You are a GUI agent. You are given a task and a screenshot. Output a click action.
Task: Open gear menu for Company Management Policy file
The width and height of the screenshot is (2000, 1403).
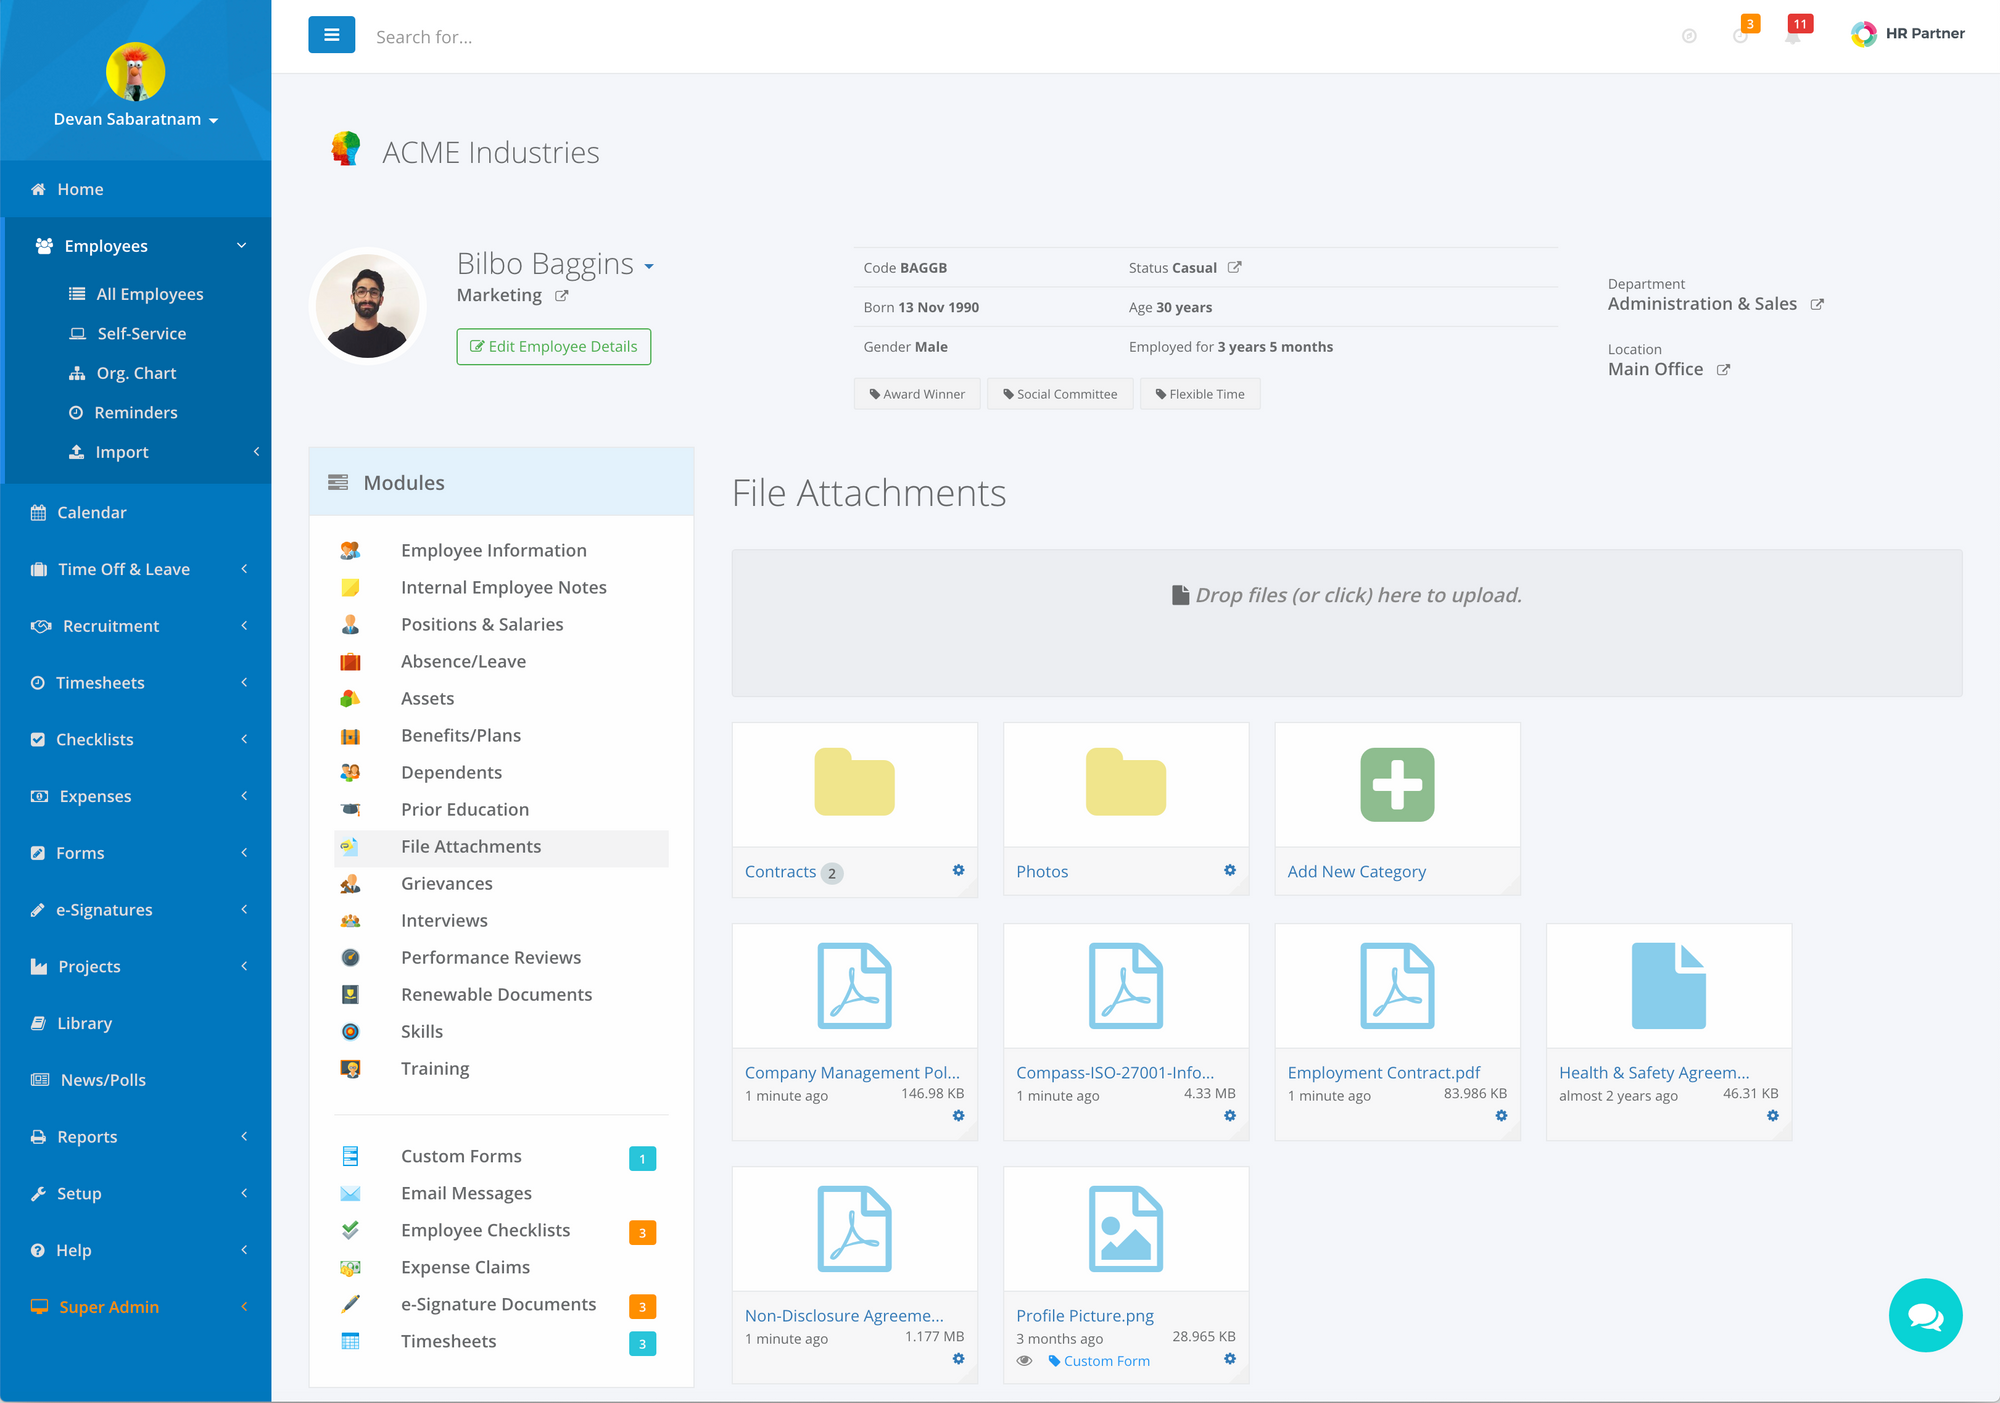pos(958,1116)
